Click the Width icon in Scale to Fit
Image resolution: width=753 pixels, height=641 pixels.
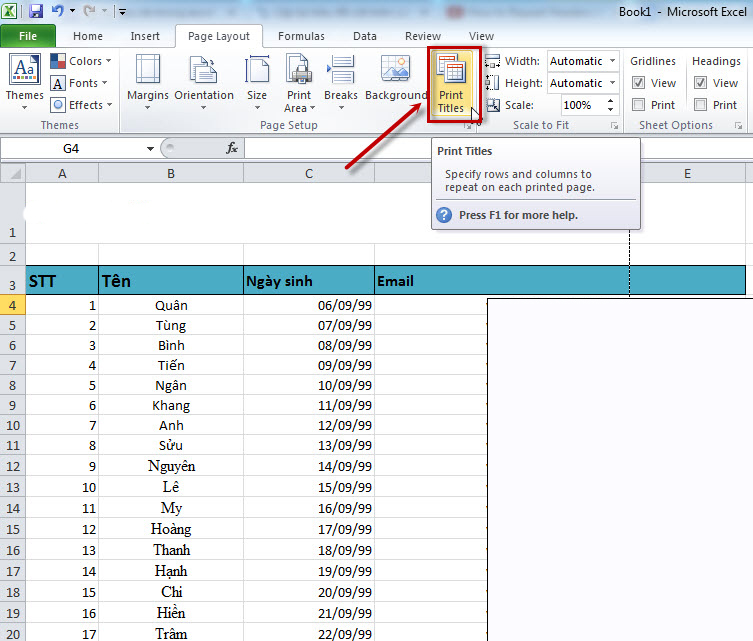[492, 61]
